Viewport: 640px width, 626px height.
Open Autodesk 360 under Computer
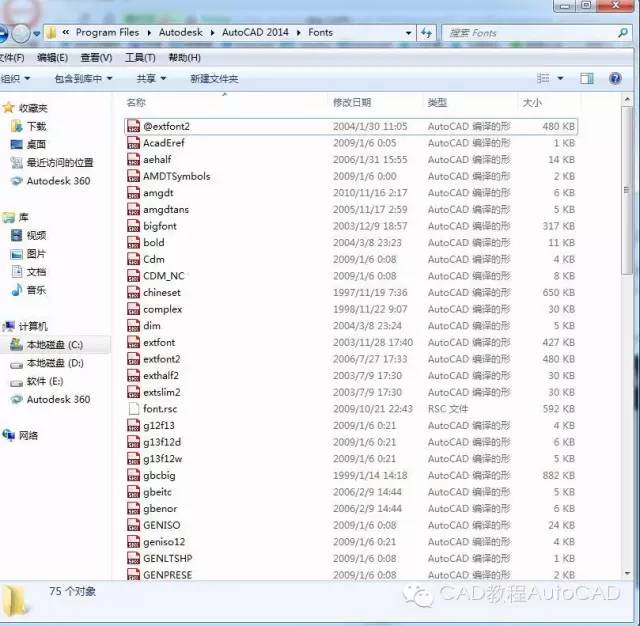tap(50, 399)
